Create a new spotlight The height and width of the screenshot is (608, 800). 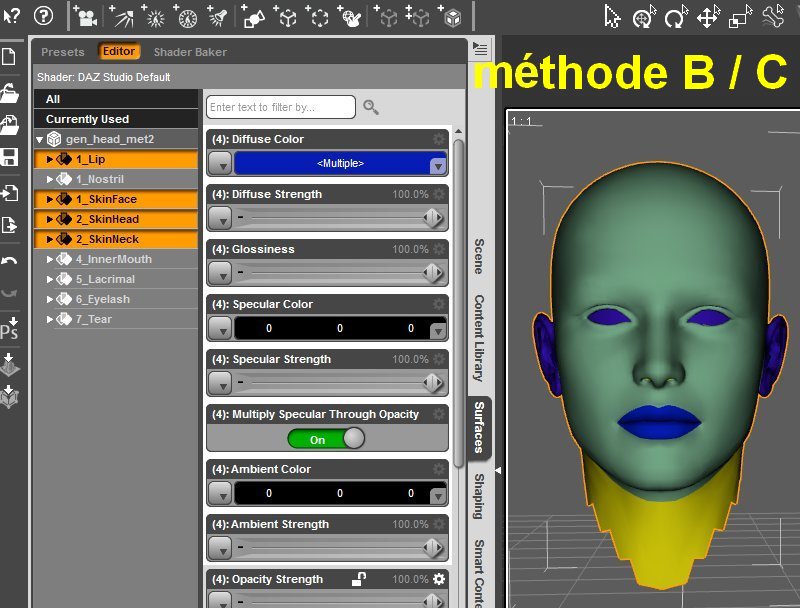tap(121, 17)
